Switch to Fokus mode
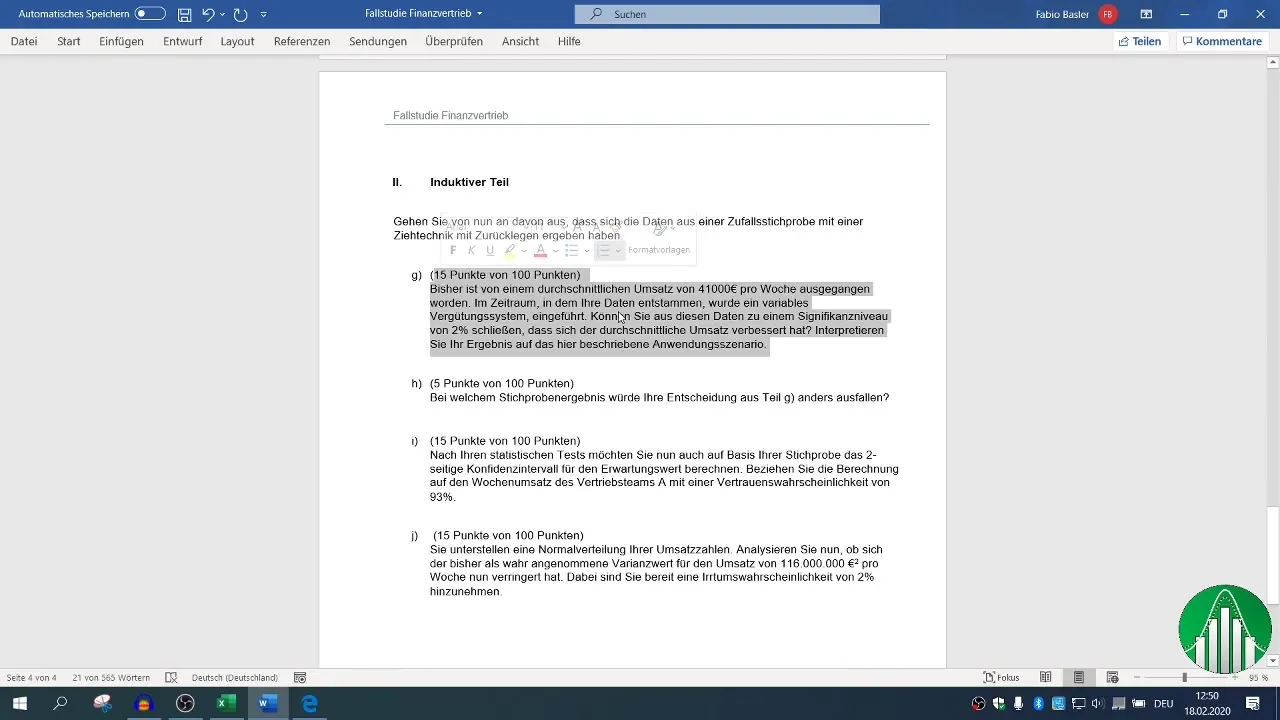1280x720 pixels. pos(1002,677)
